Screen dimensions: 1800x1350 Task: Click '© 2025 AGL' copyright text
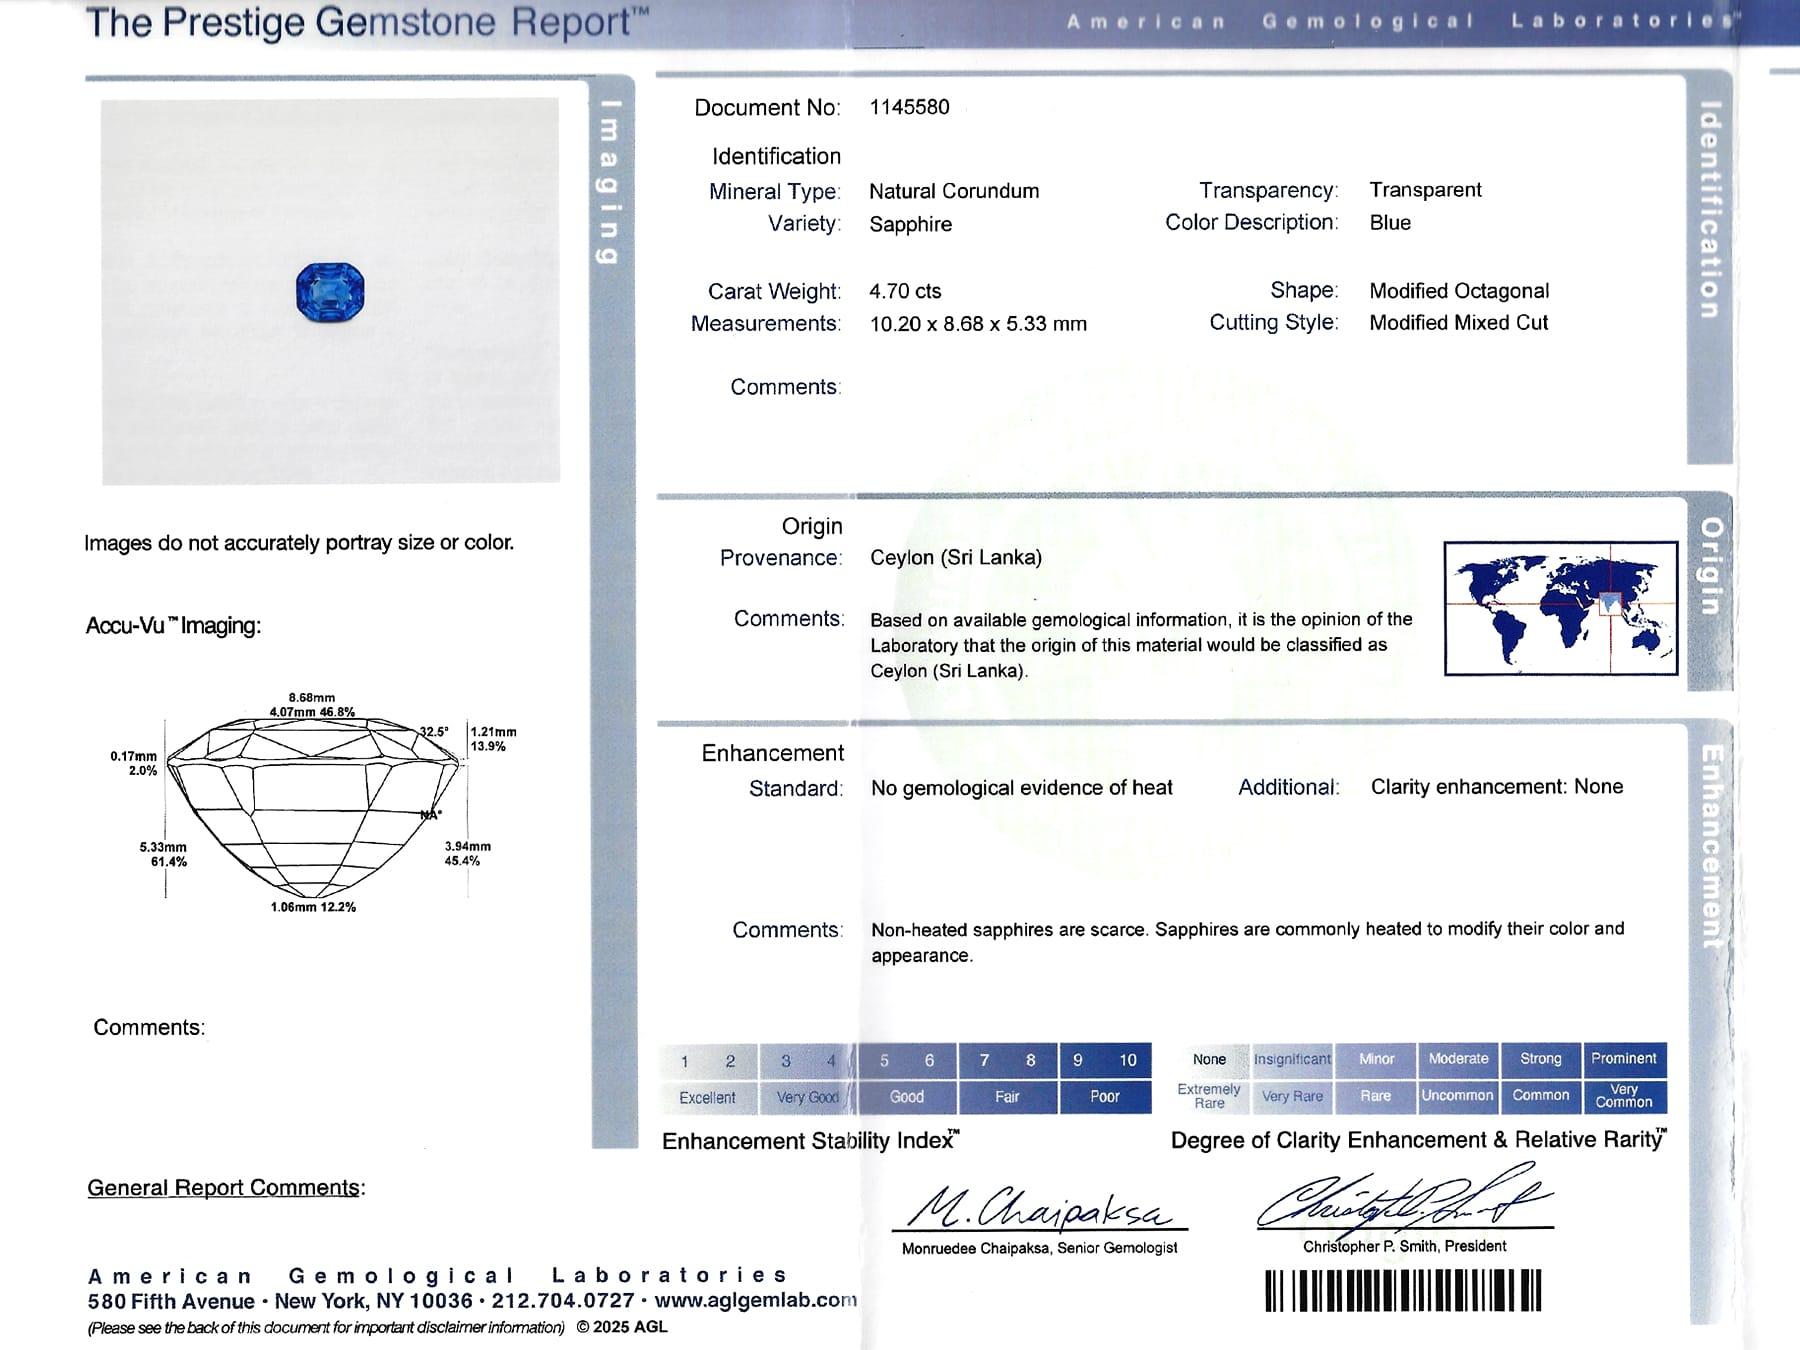click(622, 1327)
